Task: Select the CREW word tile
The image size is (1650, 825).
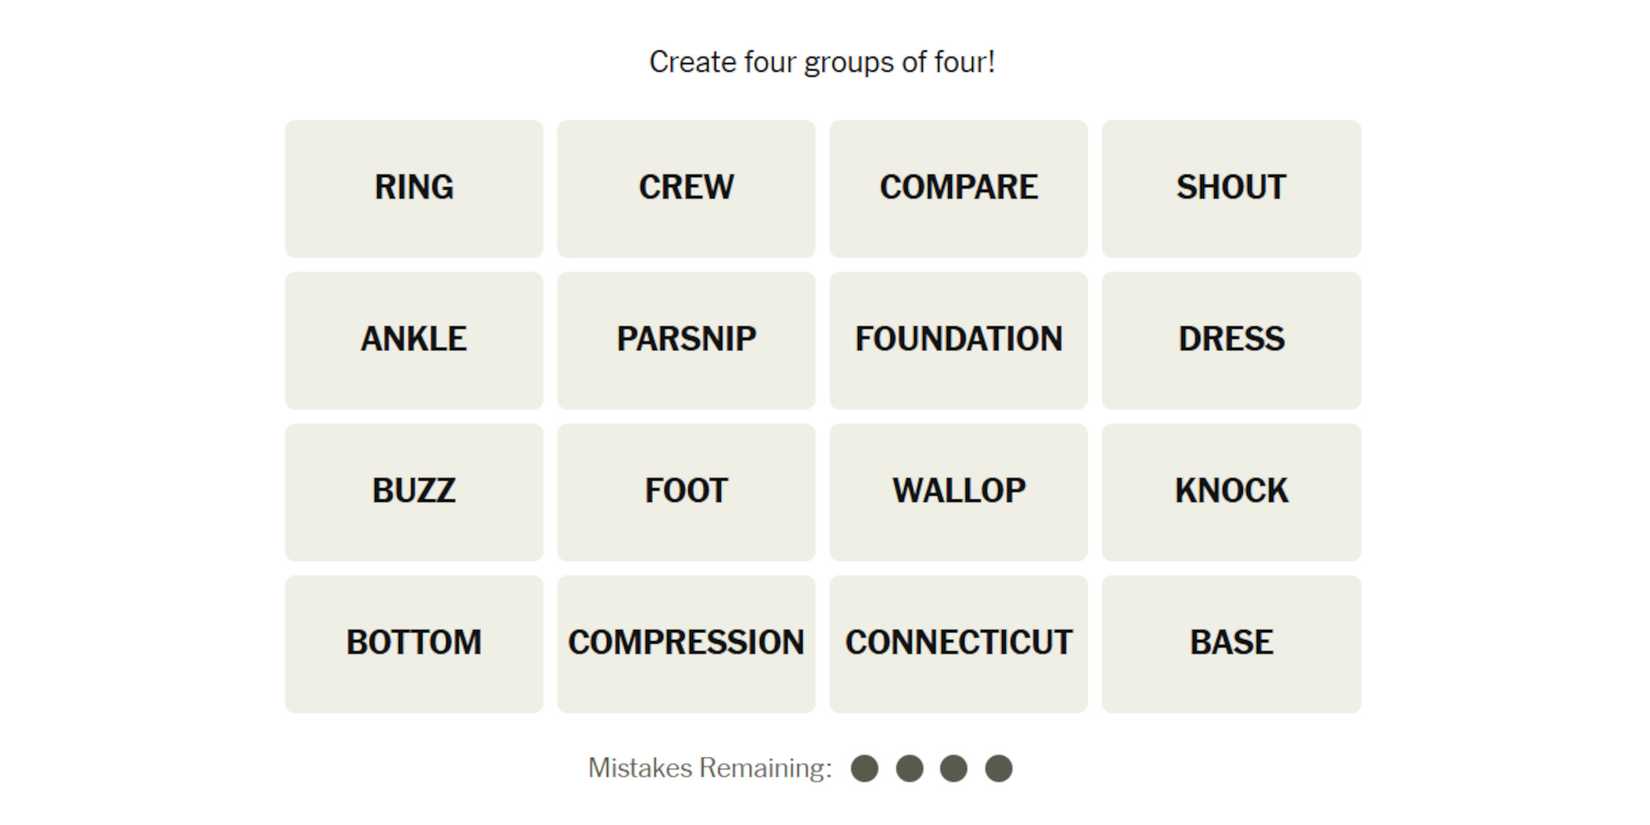Action: tap(686, 188)
